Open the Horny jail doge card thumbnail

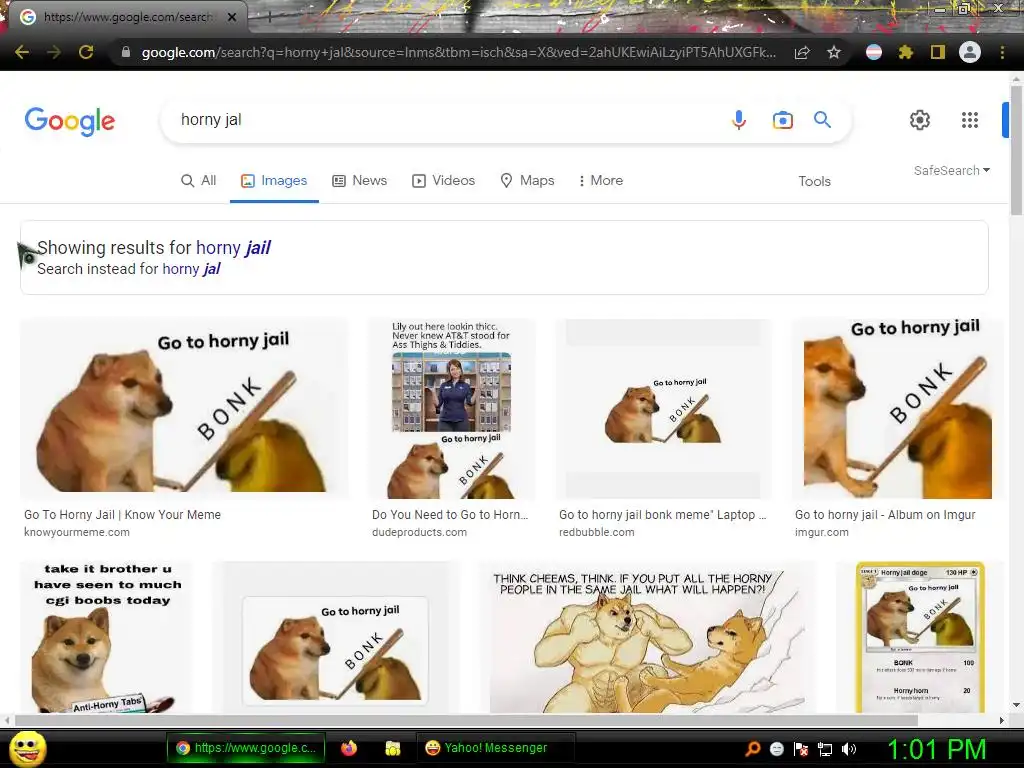point(920,637)
